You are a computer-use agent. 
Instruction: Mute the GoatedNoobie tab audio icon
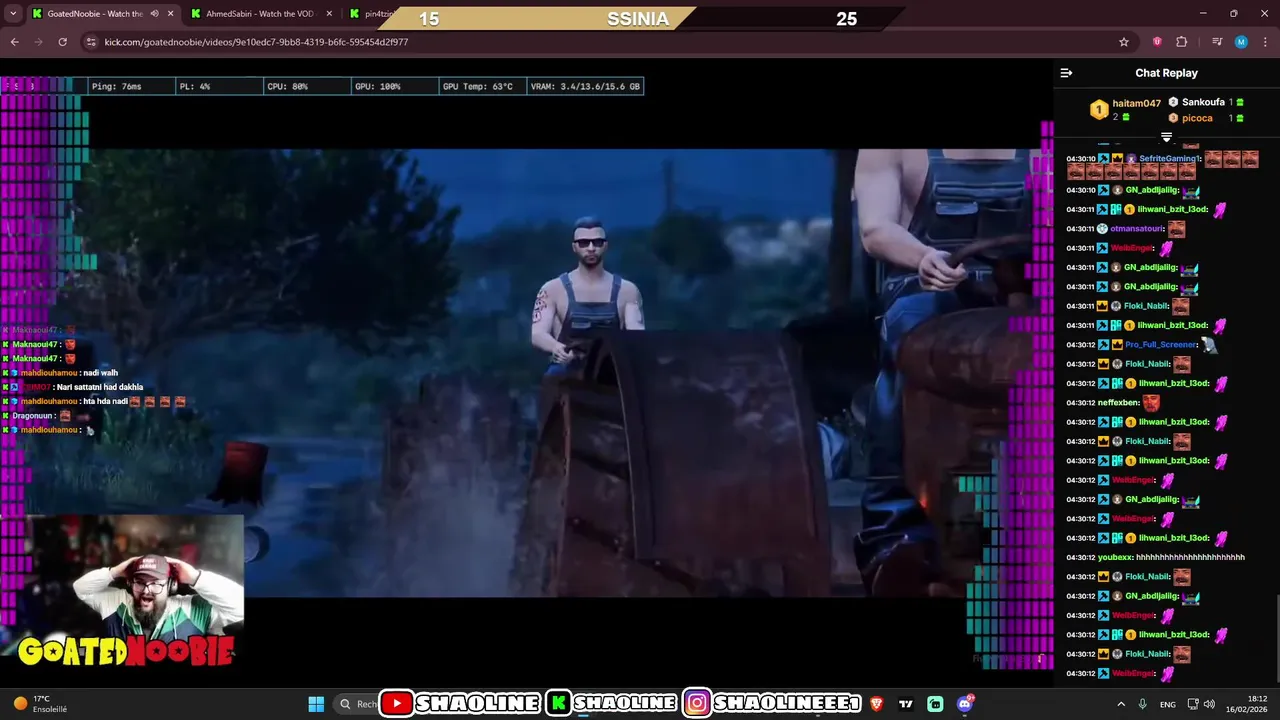click(x=154, y=14)
